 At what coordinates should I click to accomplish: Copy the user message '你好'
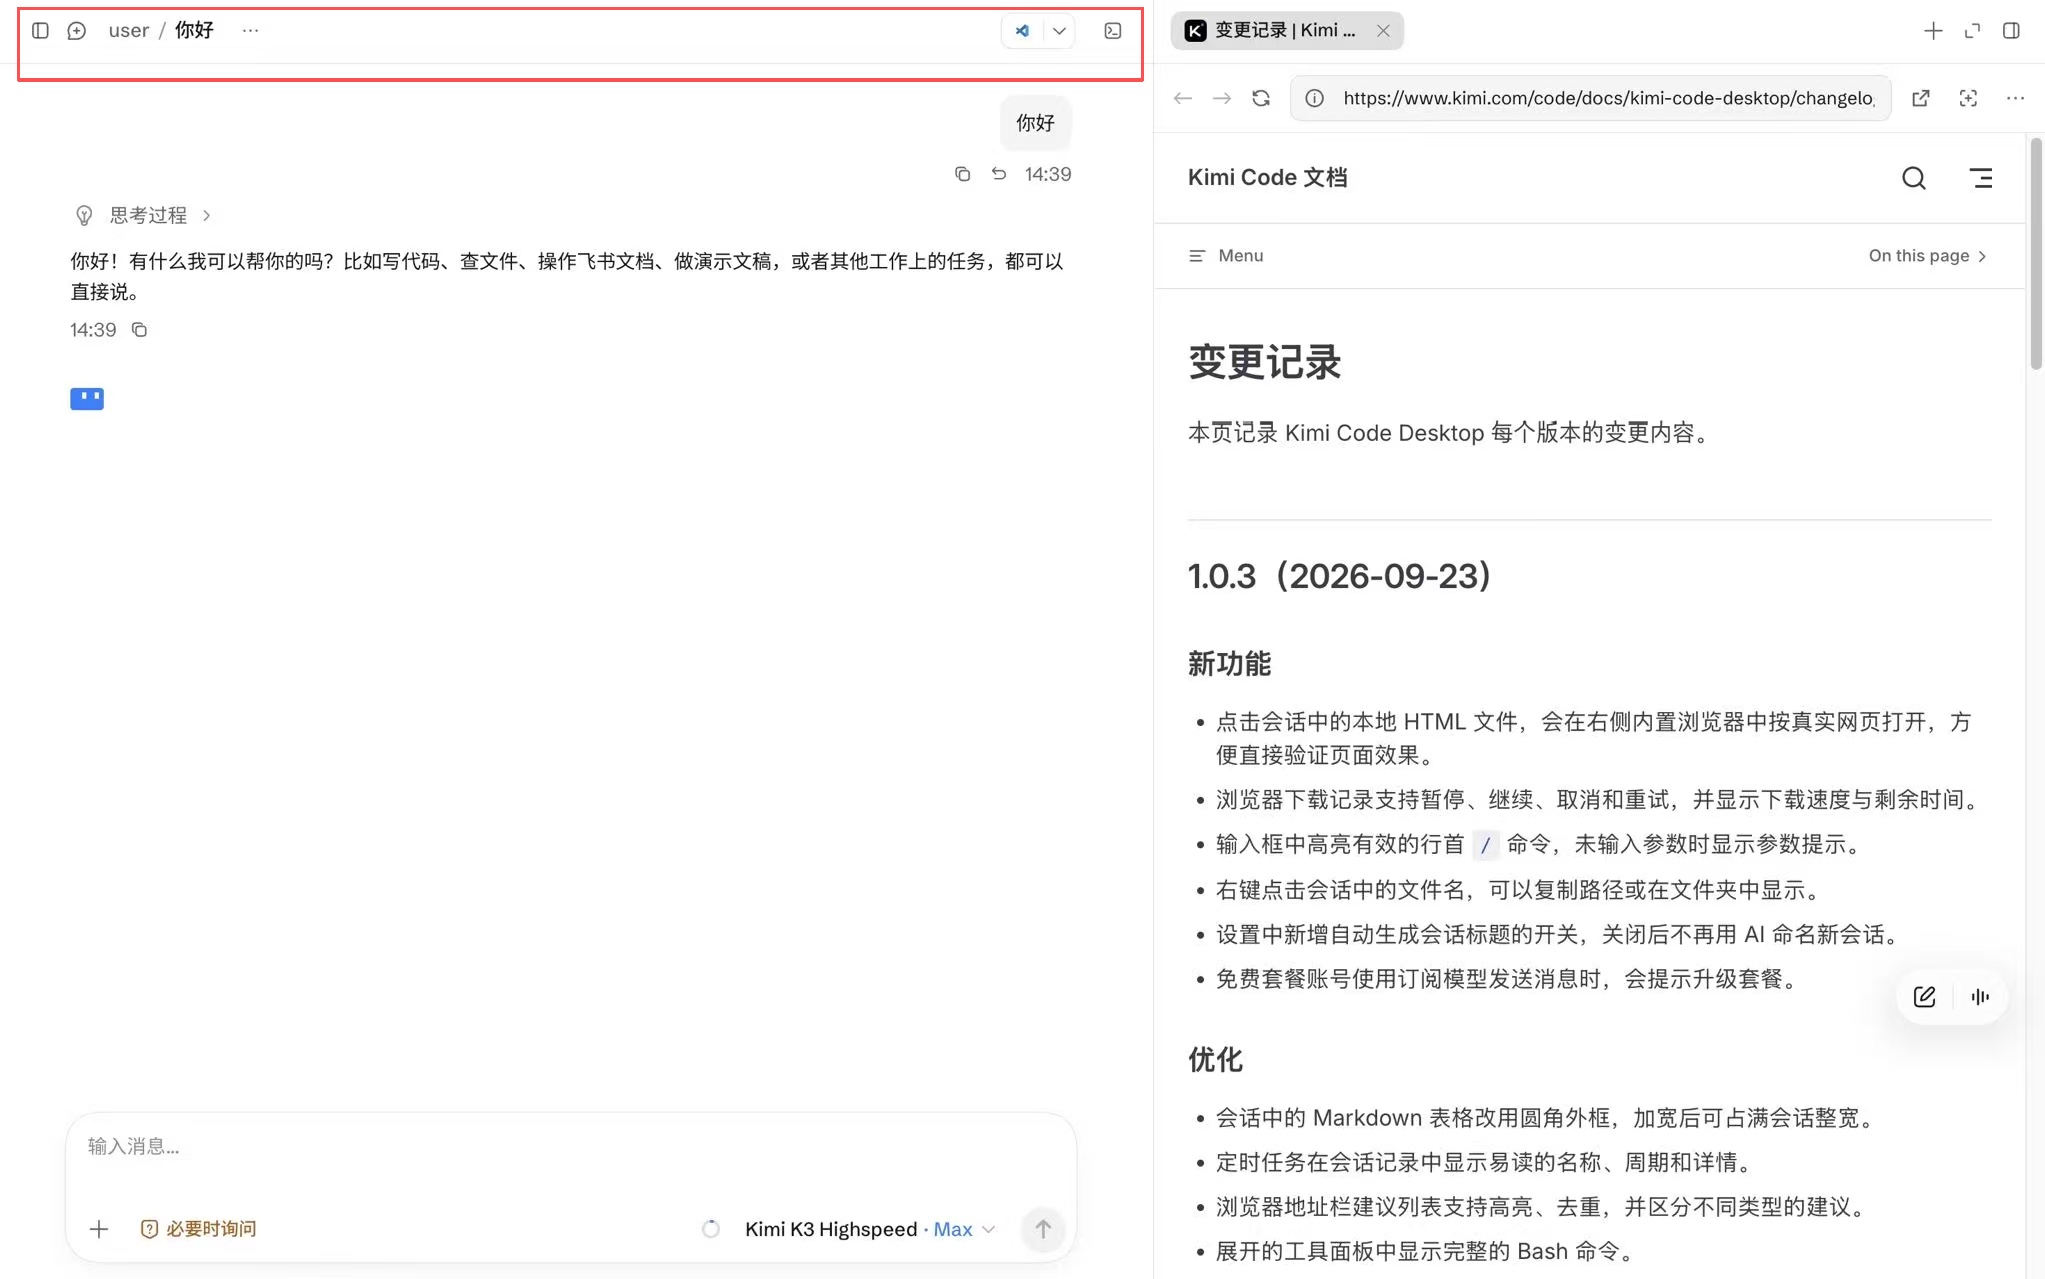[x=962, y=174]
